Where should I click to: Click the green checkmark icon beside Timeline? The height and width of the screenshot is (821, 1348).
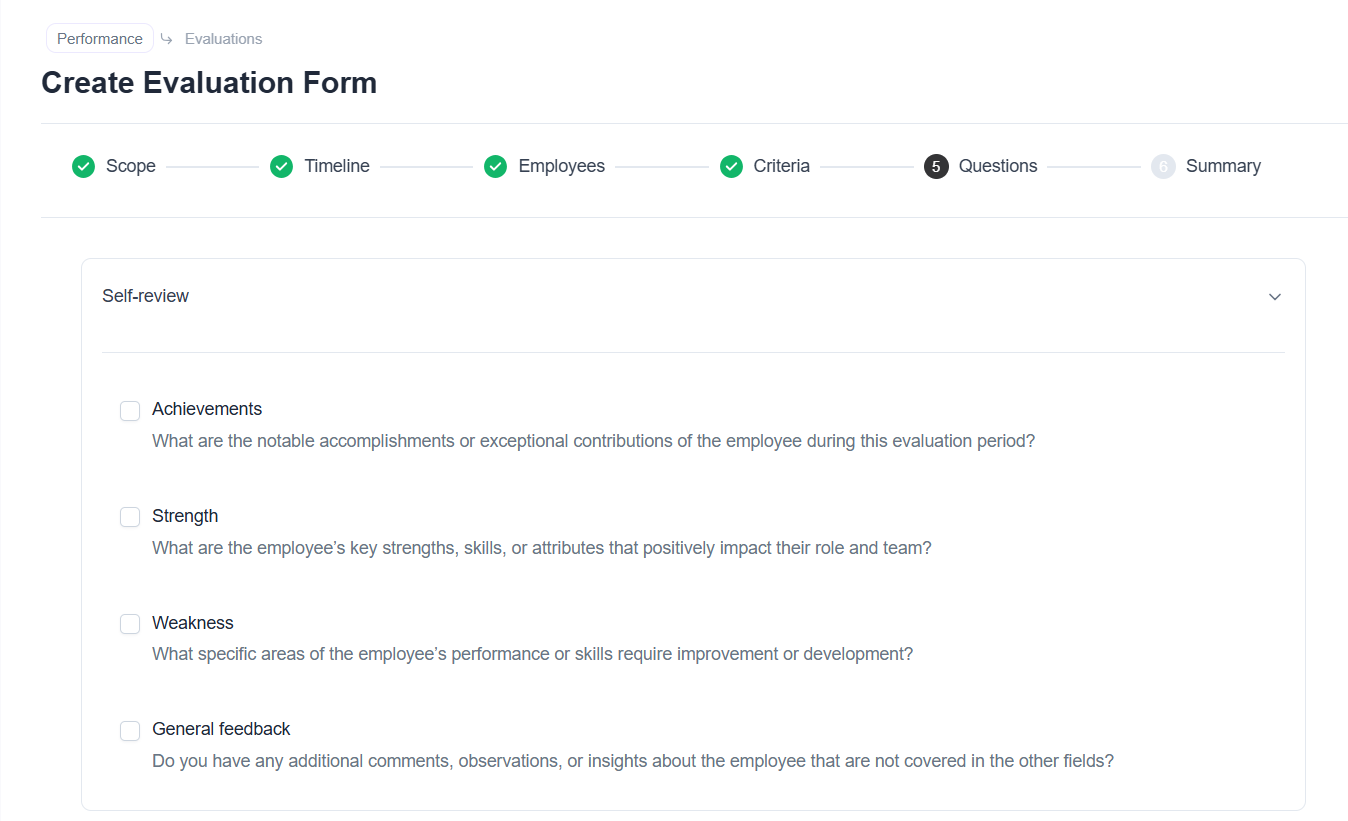(x=281, y=167)
